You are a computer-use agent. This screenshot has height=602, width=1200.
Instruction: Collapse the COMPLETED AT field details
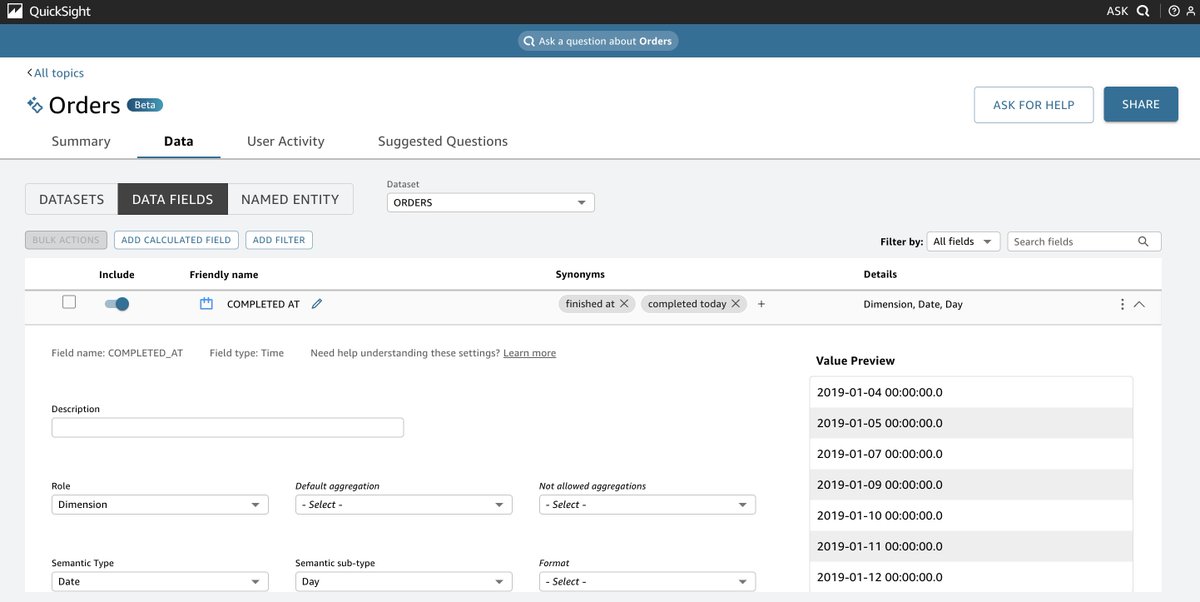click(1139, 304)
